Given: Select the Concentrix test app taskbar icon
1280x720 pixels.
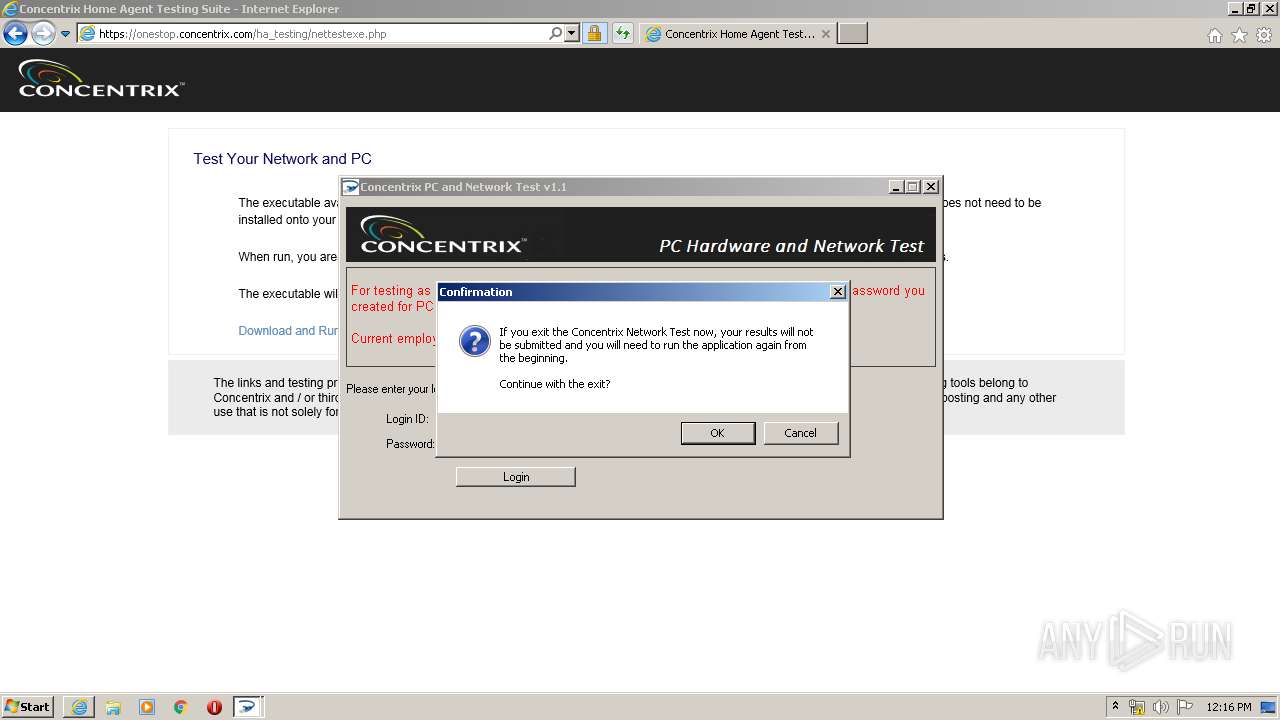Looking at the screenshot, I should [248, 707].
